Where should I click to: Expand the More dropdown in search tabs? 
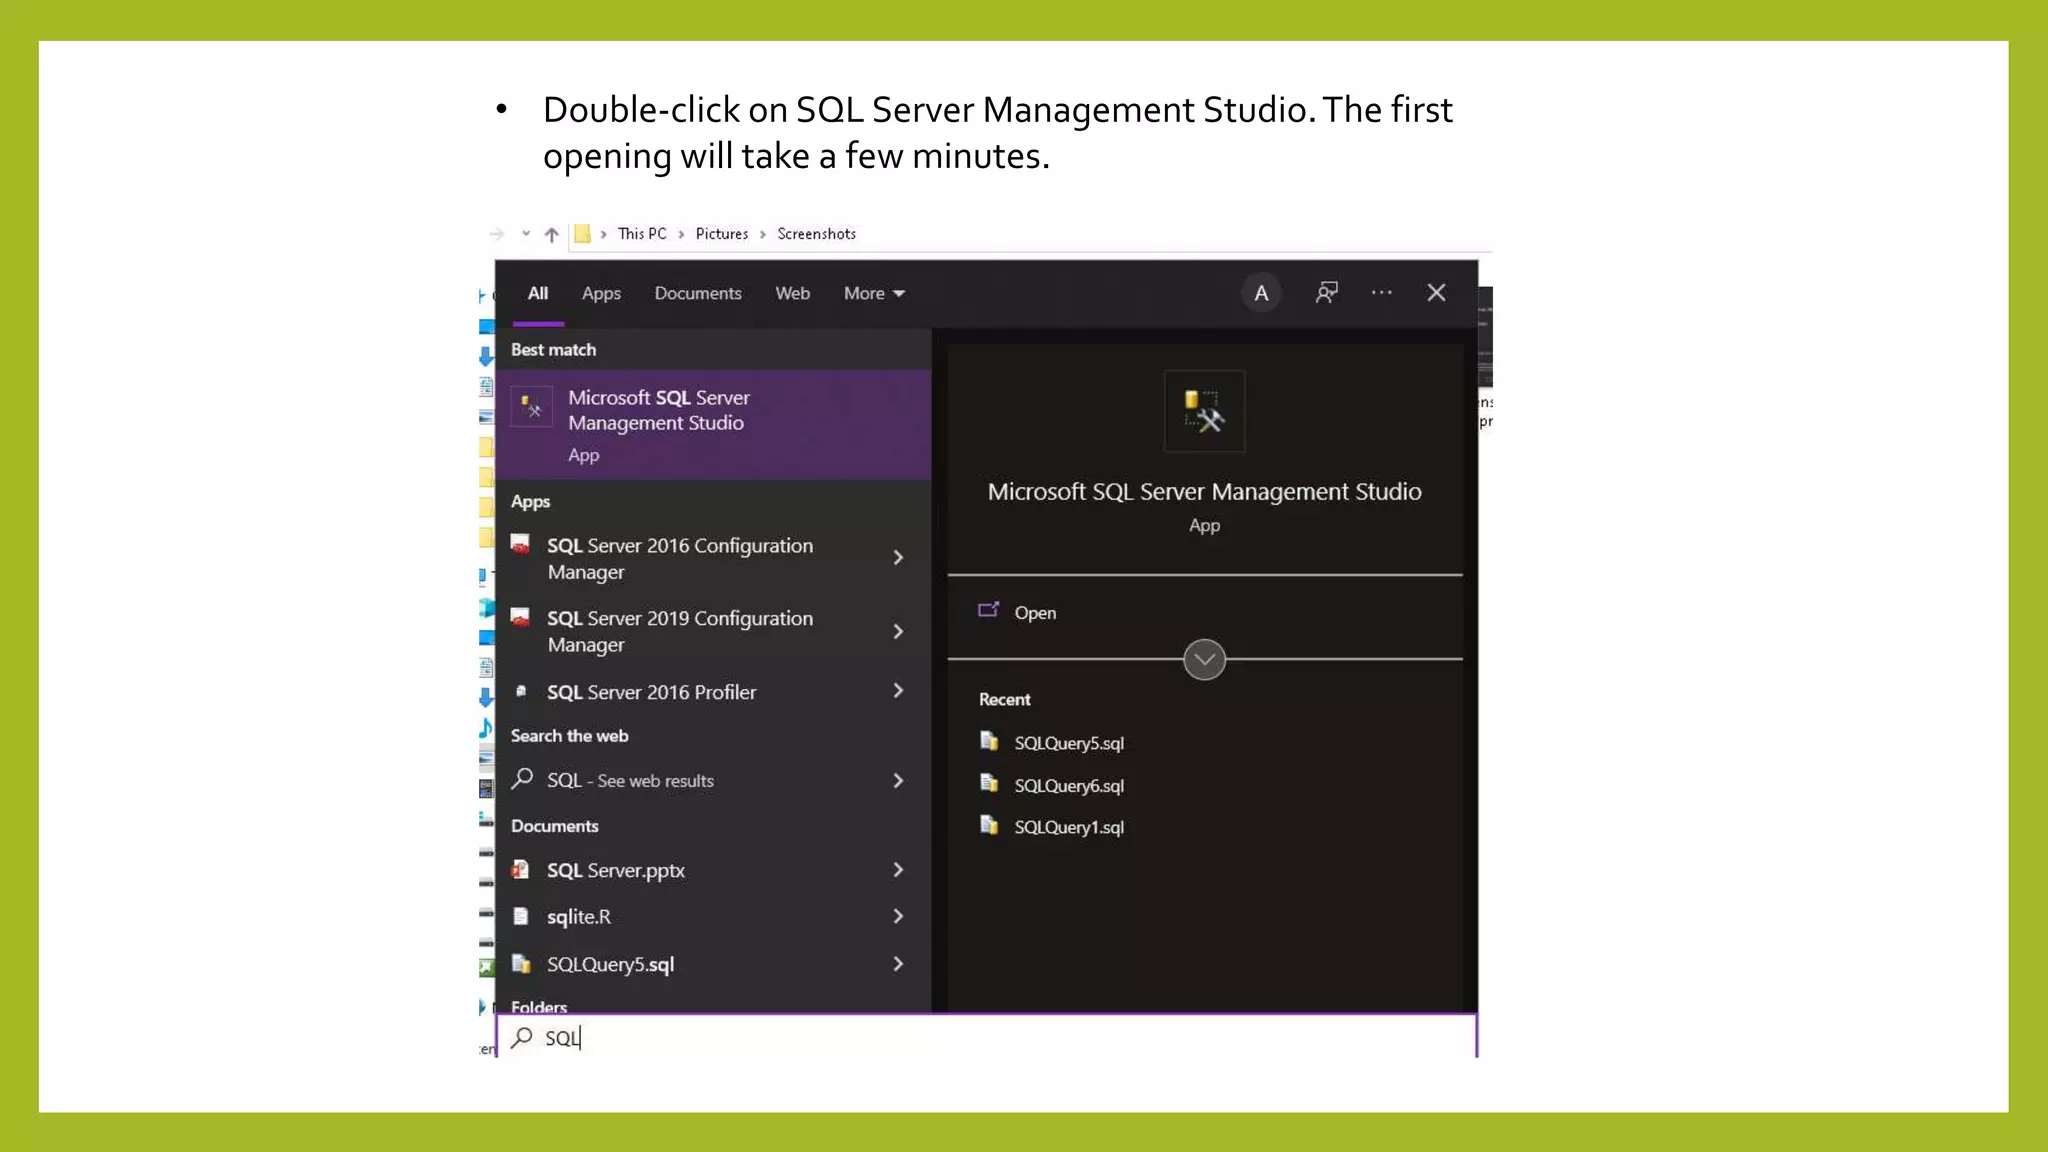click(x=874, y=293)
